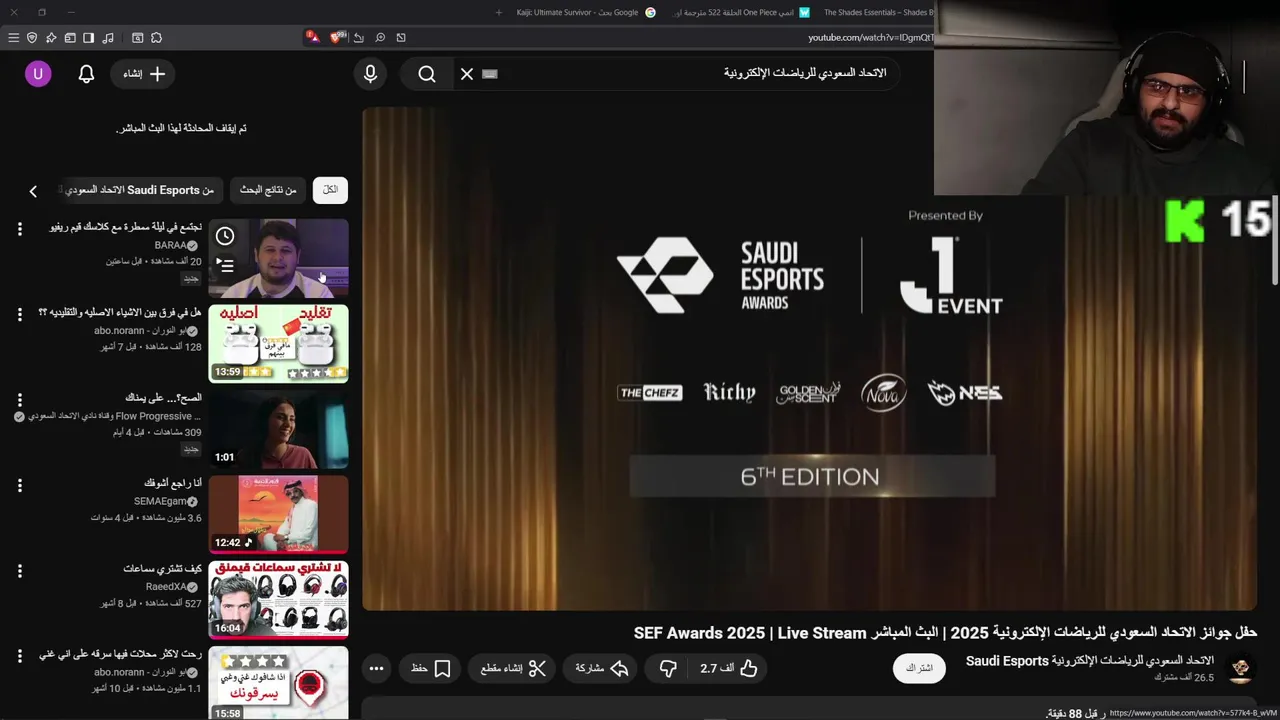Click the SEF Awards video player area
1280x720 pixels.
click(809, 359)
